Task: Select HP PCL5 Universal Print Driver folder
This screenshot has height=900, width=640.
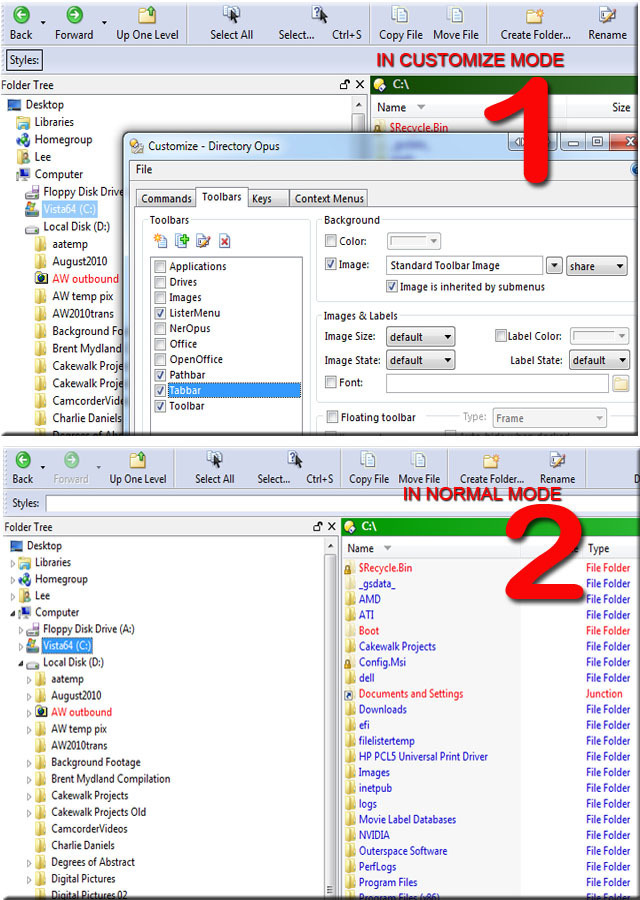Action: click(423, 757)
